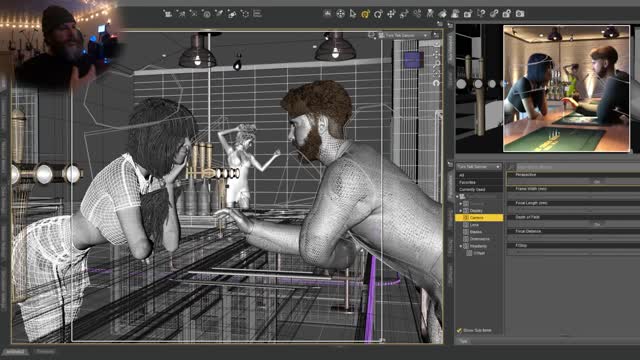Image resolution: width=640 pixels, height=360 pixels.
Task: Toggle the Show Sub Items checkbox
Action: point(459,330)
